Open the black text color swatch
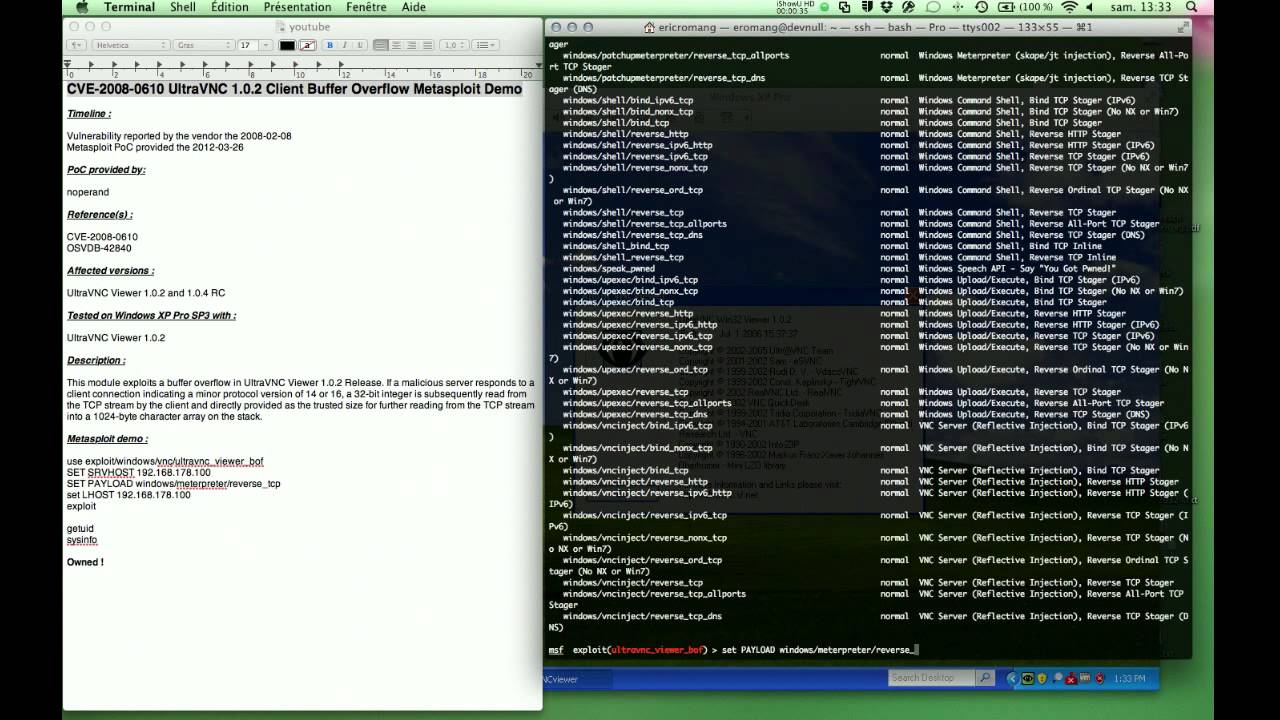The image size is (1280, 720). click(x=287, y=45)
